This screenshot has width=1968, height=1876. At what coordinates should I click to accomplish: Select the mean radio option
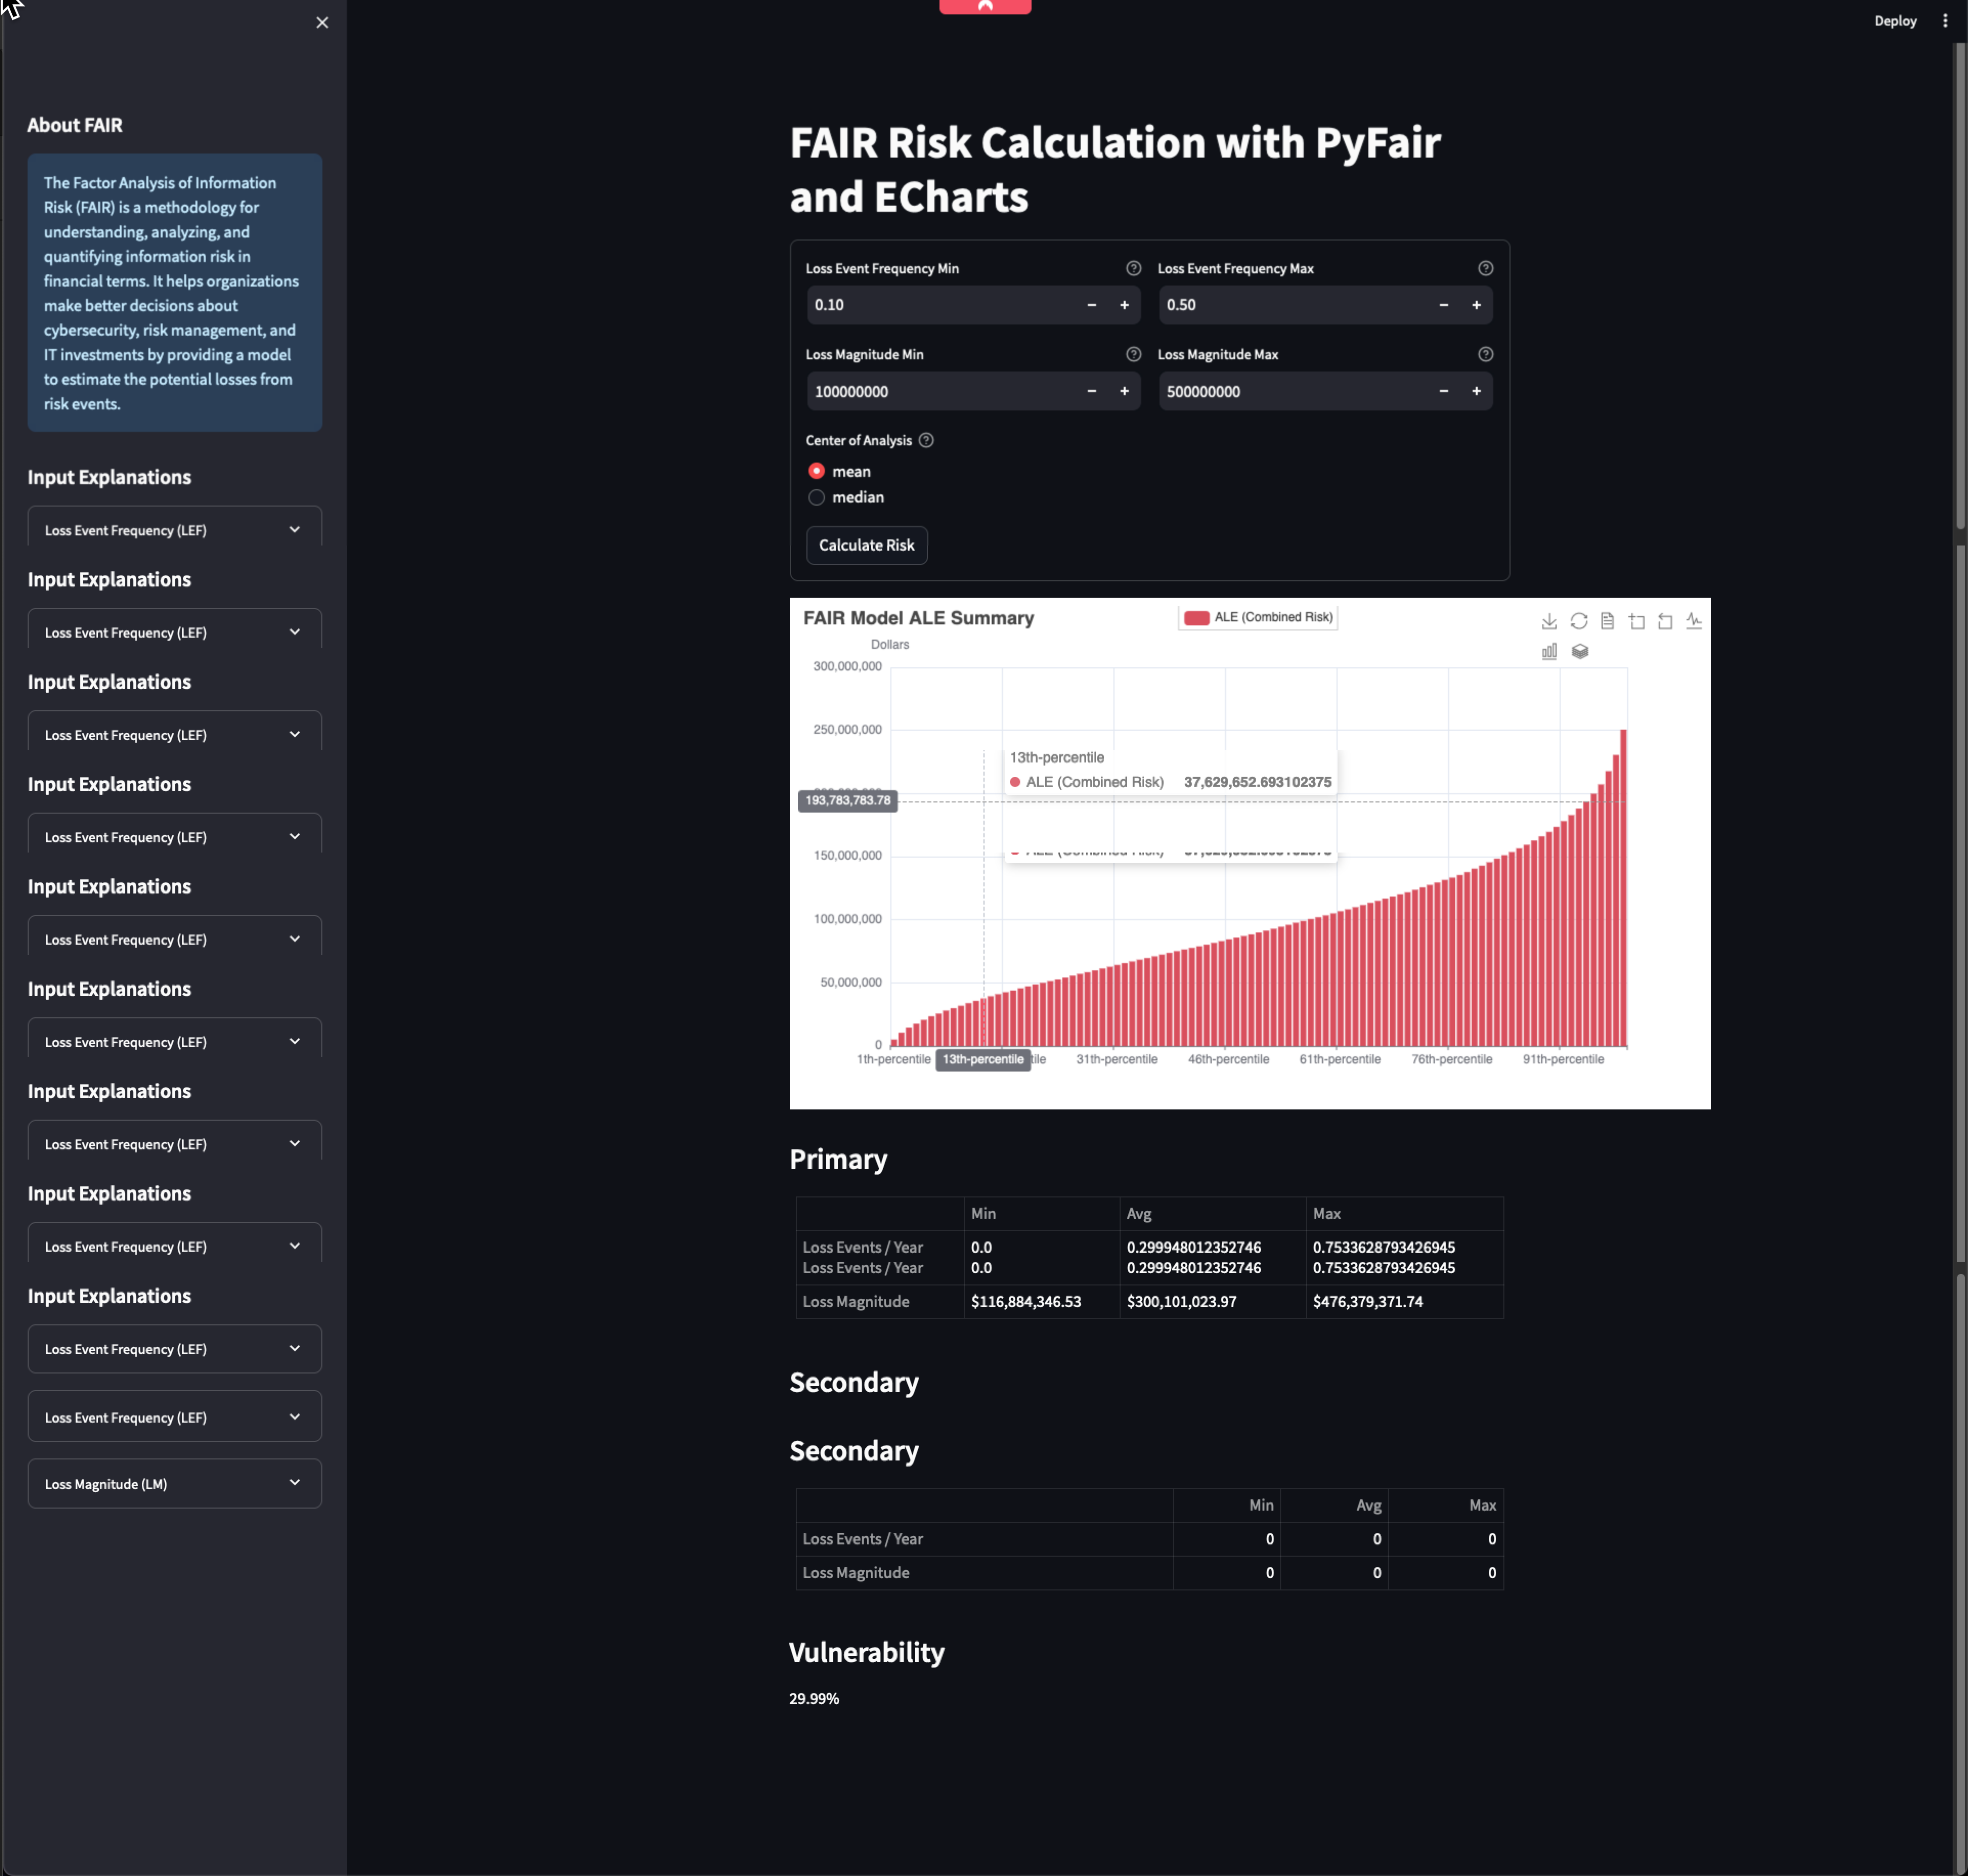pos(817,471)
